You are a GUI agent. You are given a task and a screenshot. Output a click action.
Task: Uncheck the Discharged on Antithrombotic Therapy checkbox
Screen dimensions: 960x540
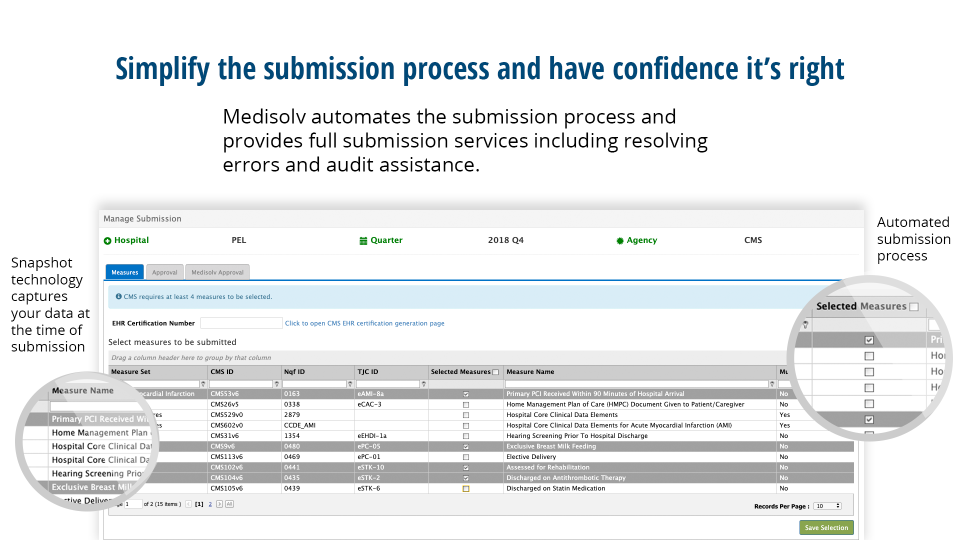466,478
